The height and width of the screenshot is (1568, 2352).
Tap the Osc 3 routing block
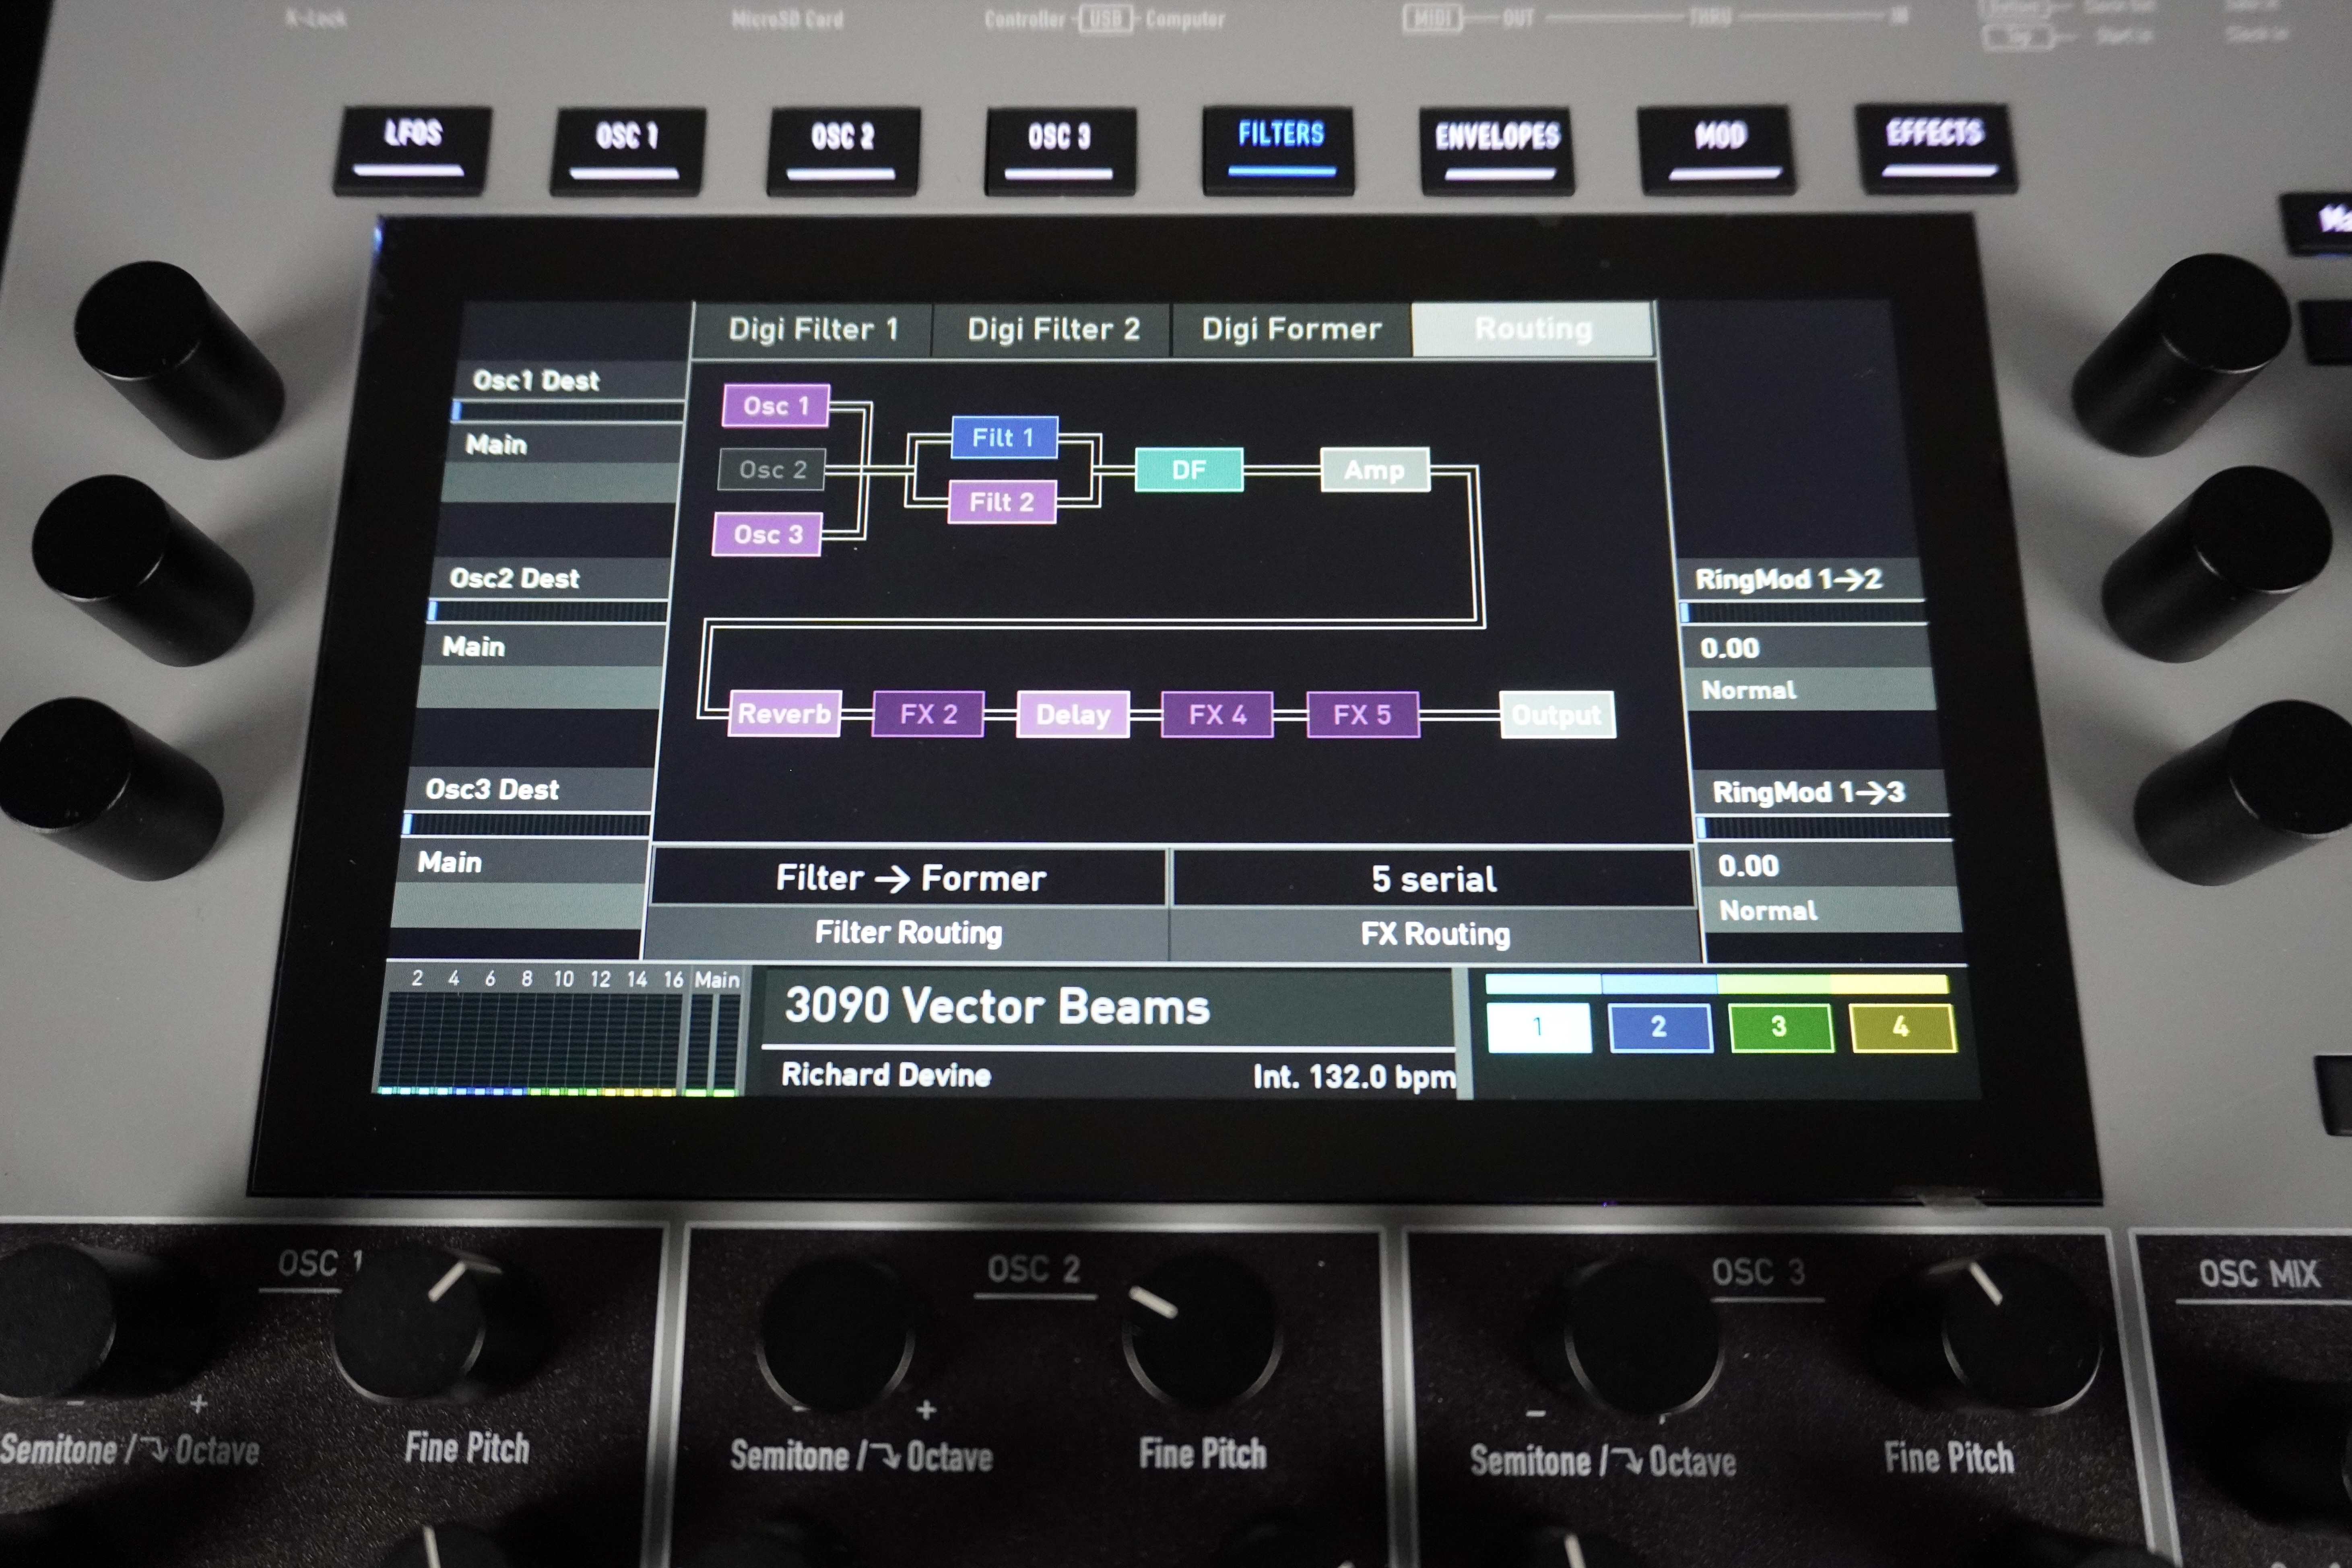click(x=767, y=534)
